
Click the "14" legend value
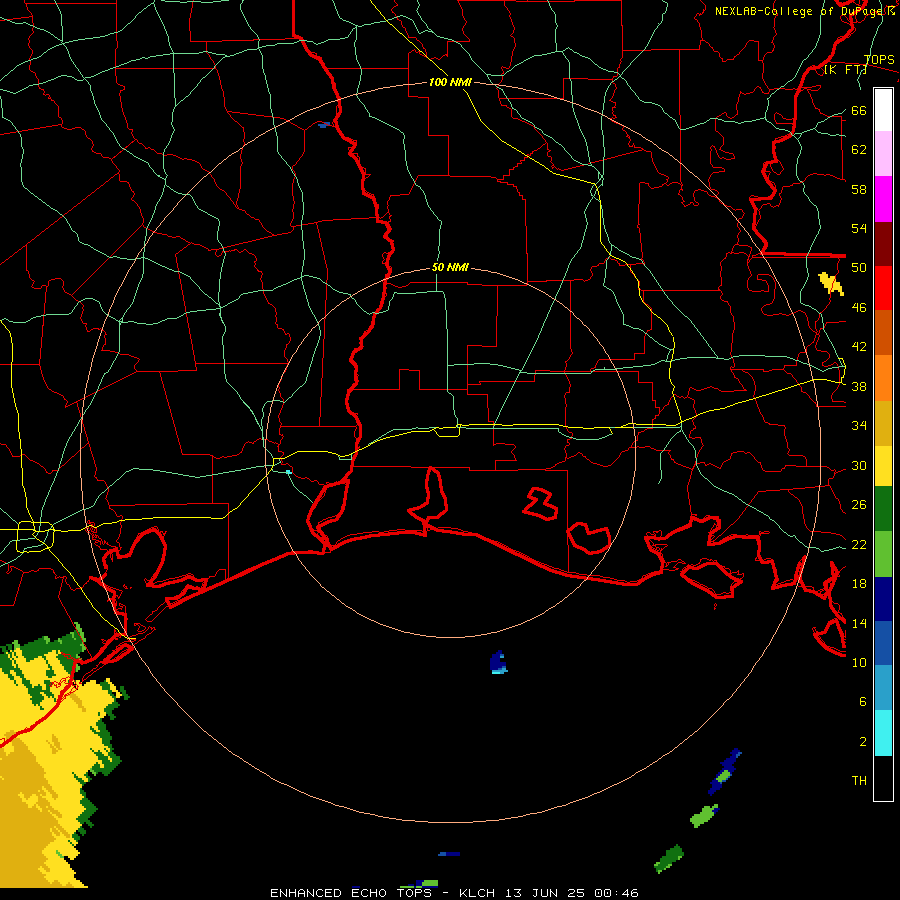tap(859, 623)
